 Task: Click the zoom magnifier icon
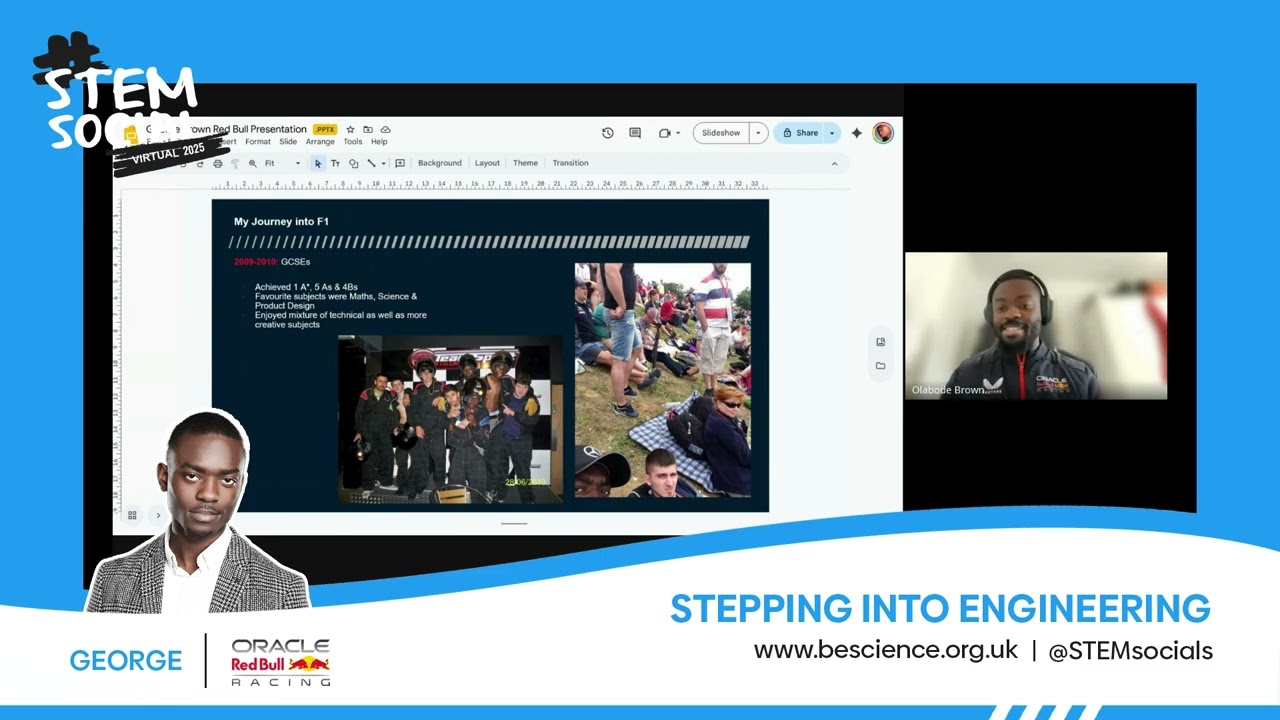(253, 163)
